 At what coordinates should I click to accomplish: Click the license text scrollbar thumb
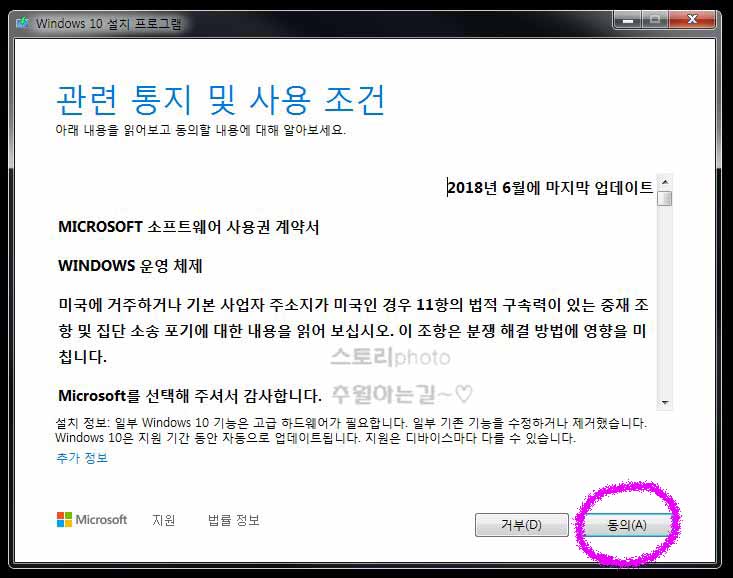665,198
